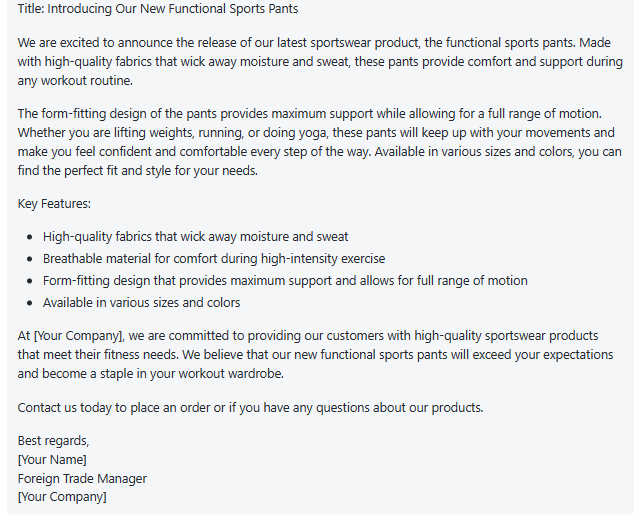Image resolution: width=636 pixels, height=520 pixels.
Task: Click the 'Best regards,' line
Action: [x=53, y=441]
